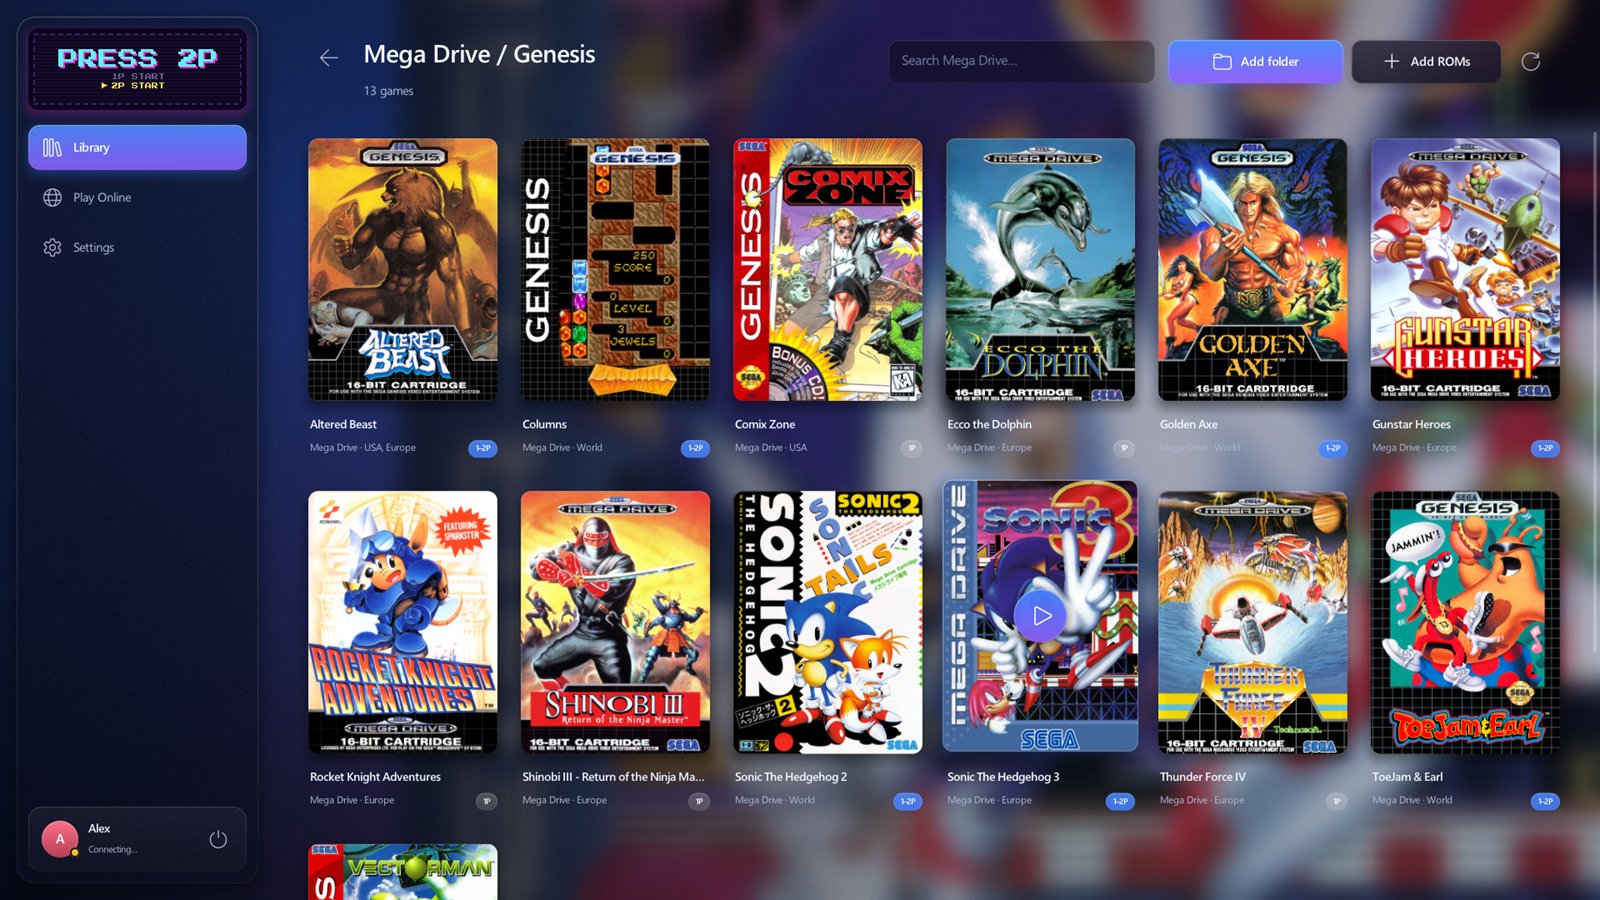Open the Library section

click(x=137, y=147)
